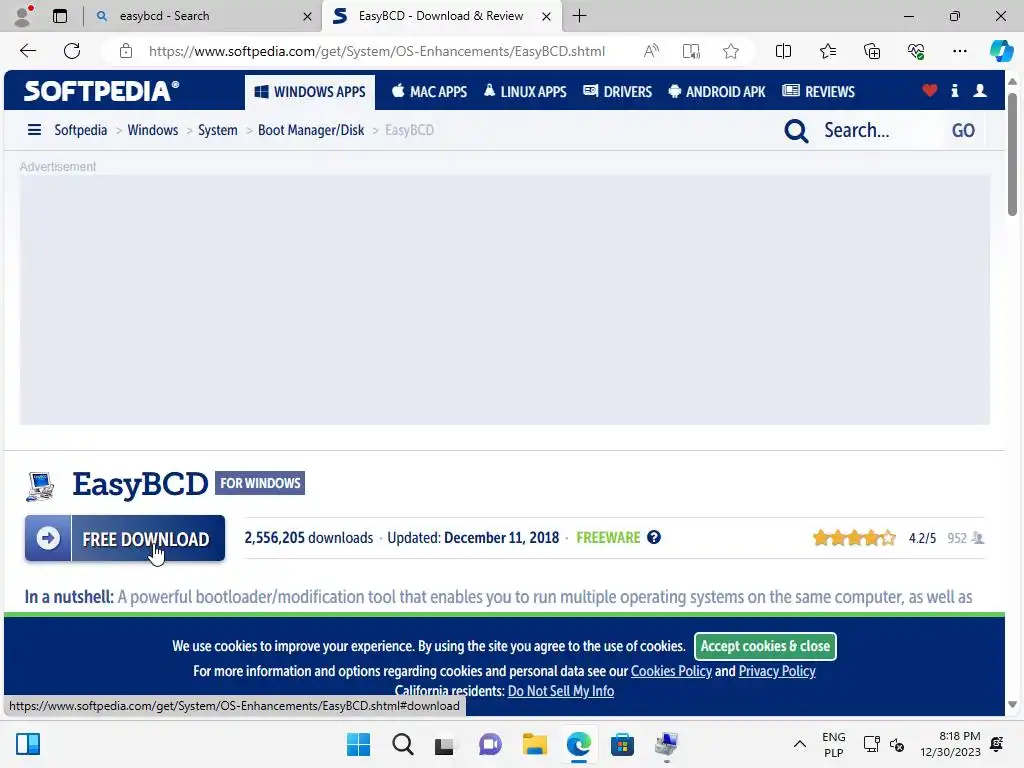Click the user account icon on Softpedia bar

pos(980,91)
